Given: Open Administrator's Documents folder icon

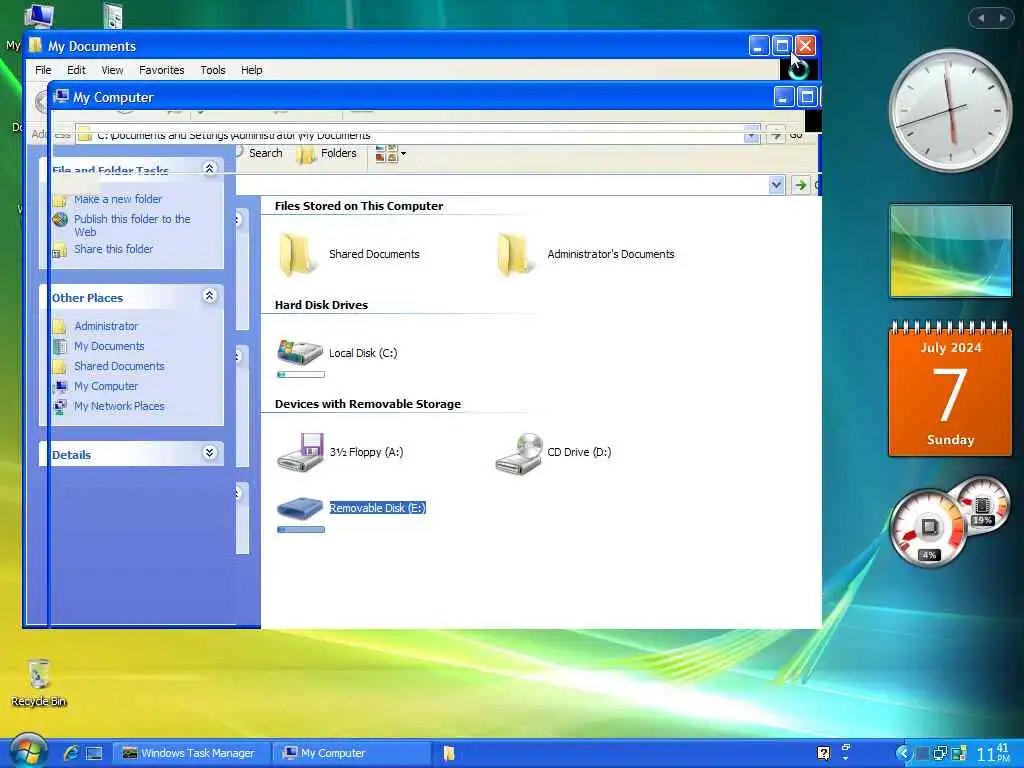Looking at the screenshot, I should click(x=515, y=254).
